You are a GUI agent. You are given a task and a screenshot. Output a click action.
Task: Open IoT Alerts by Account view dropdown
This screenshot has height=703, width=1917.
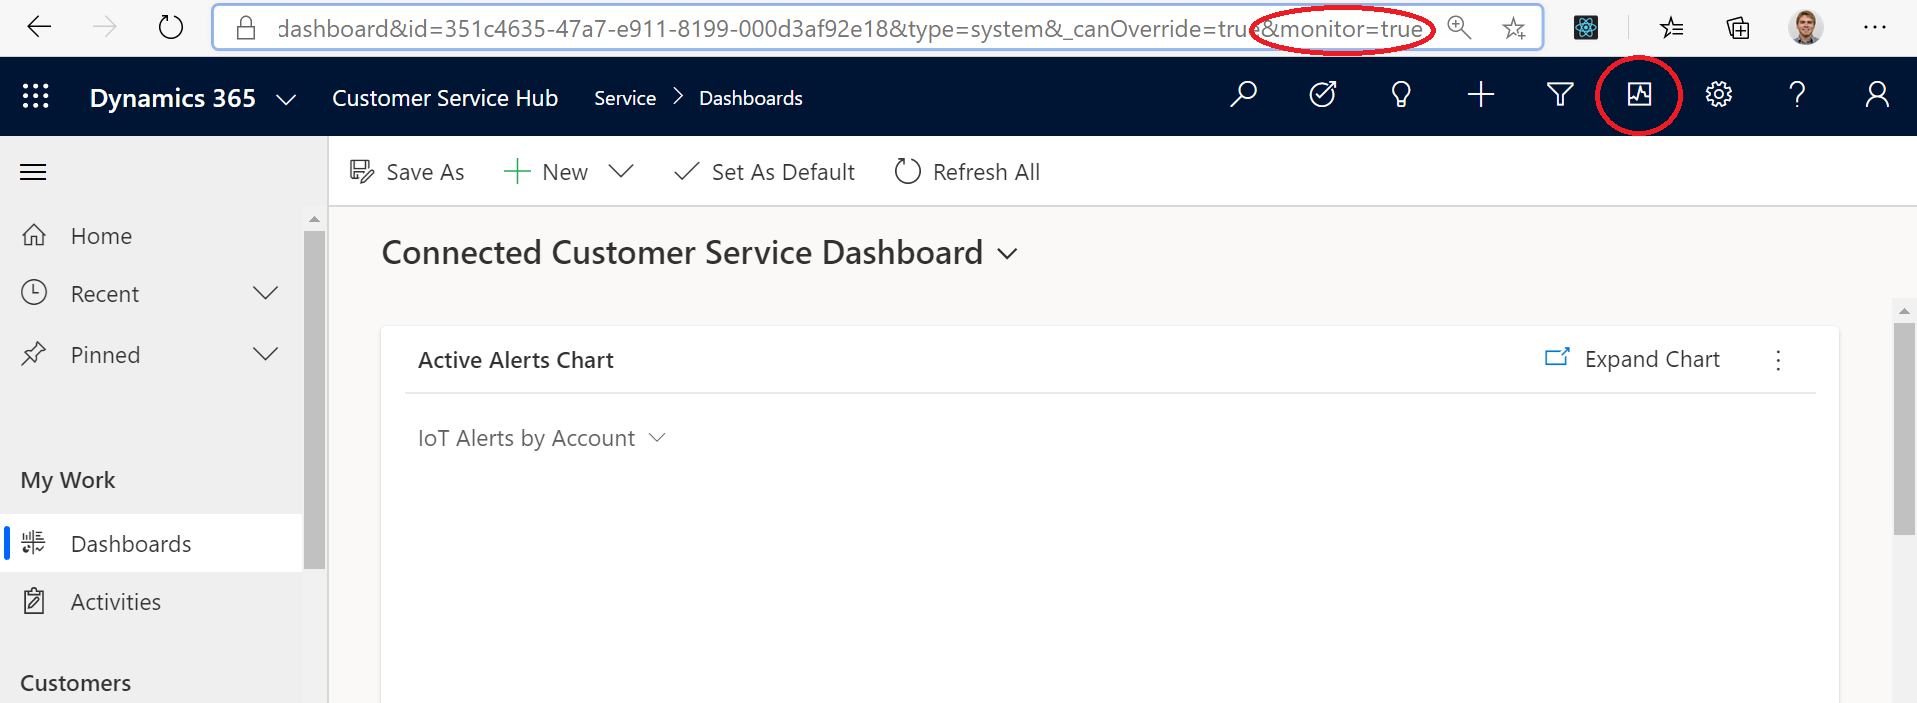pos(657,438)
